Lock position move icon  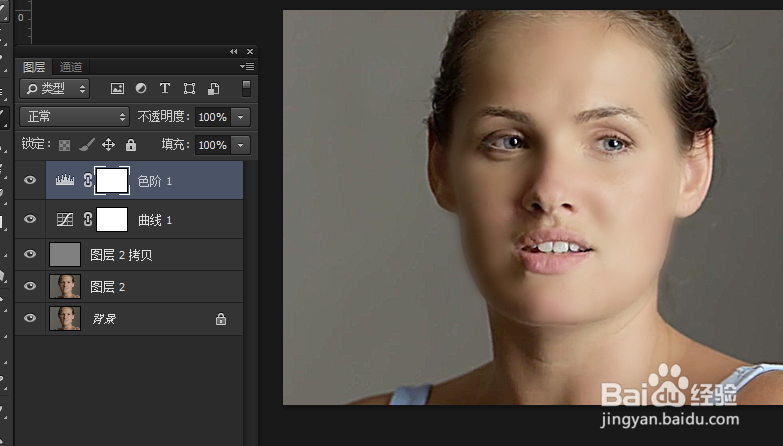click(x=108, y=145)
